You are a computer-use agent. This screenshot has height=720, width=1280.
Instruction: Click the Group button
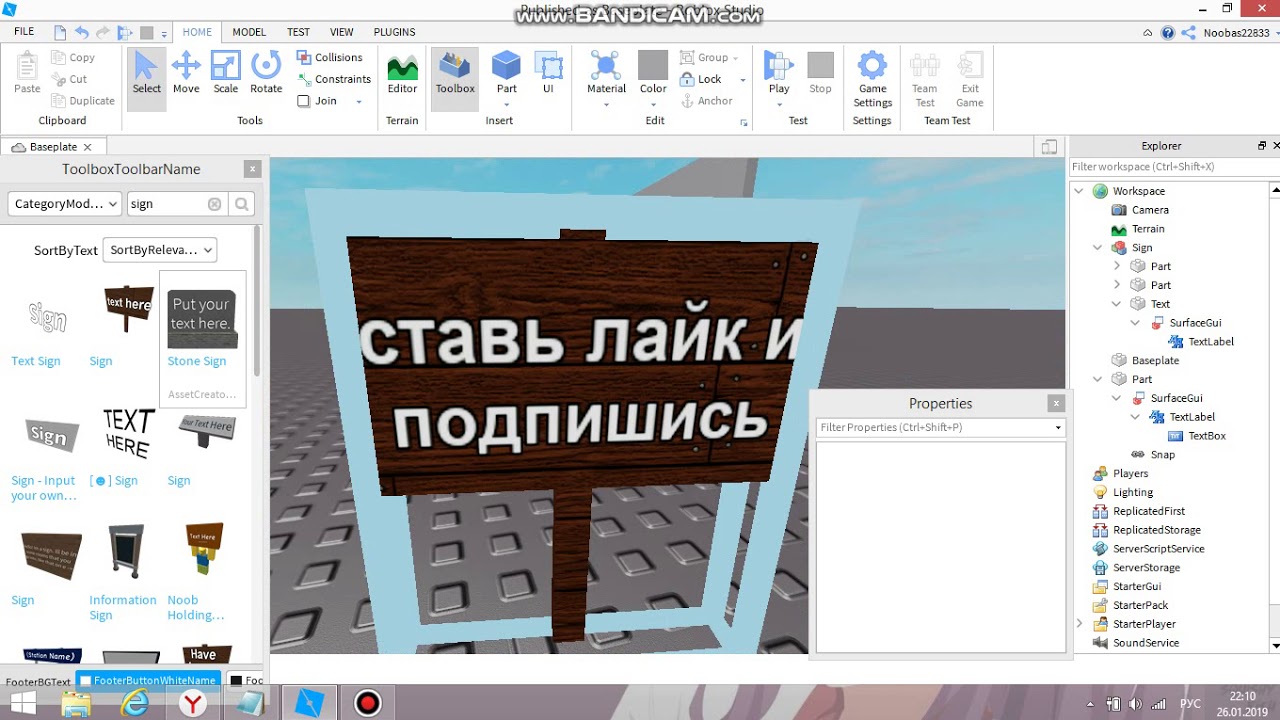704,58
